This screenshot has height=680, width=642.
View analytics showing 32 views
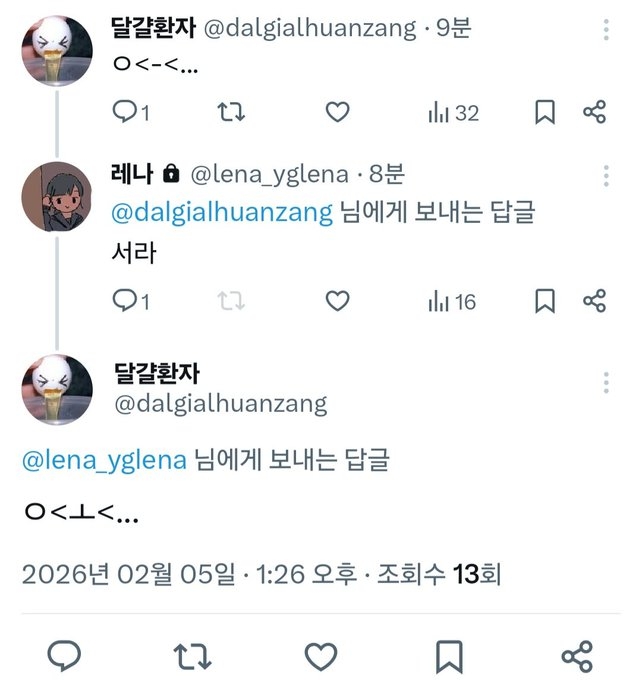pos(453,112)
